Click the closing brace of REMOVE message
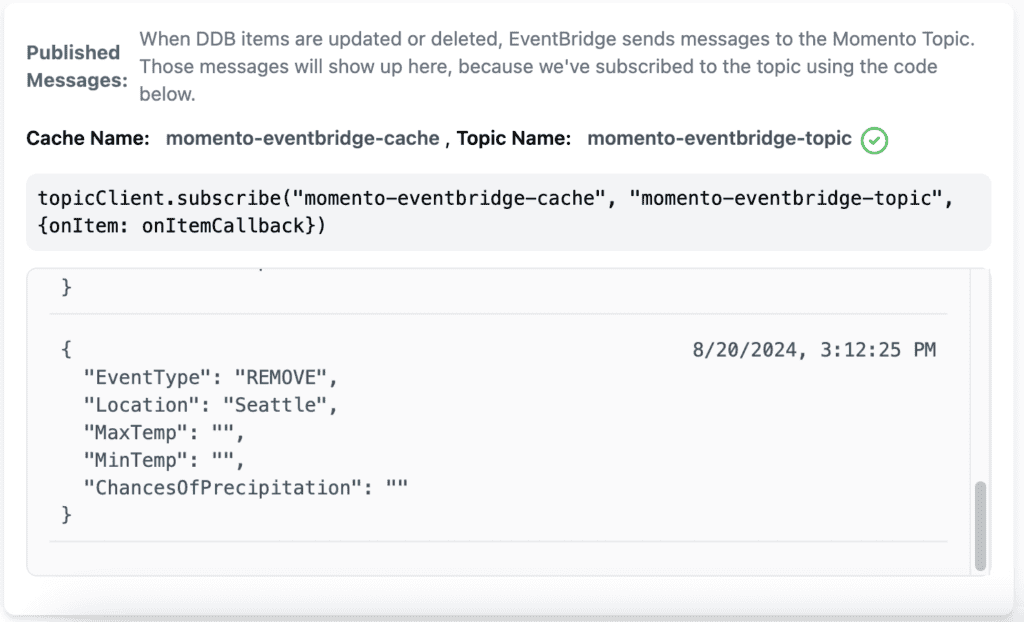Image resolution: width=1024 pixels, height=622 pixels. tap(66, 515)
